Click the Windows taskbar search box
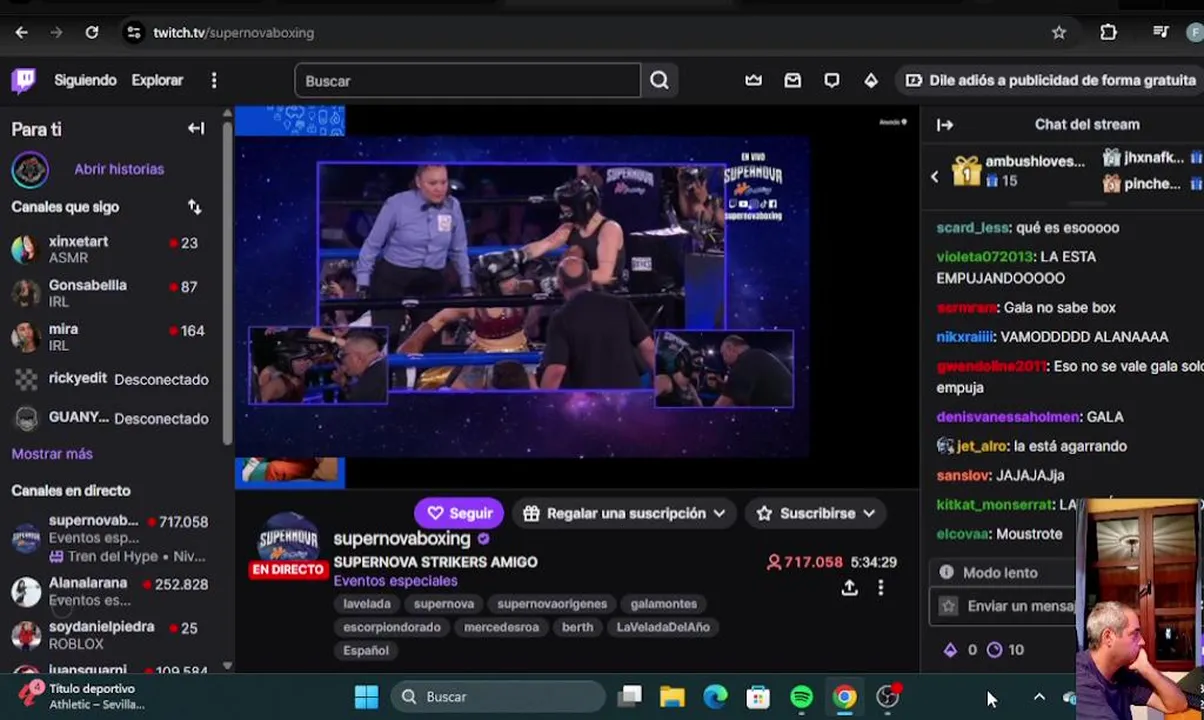This screenshot has width=1204, height=720. [x=498, y=697]
